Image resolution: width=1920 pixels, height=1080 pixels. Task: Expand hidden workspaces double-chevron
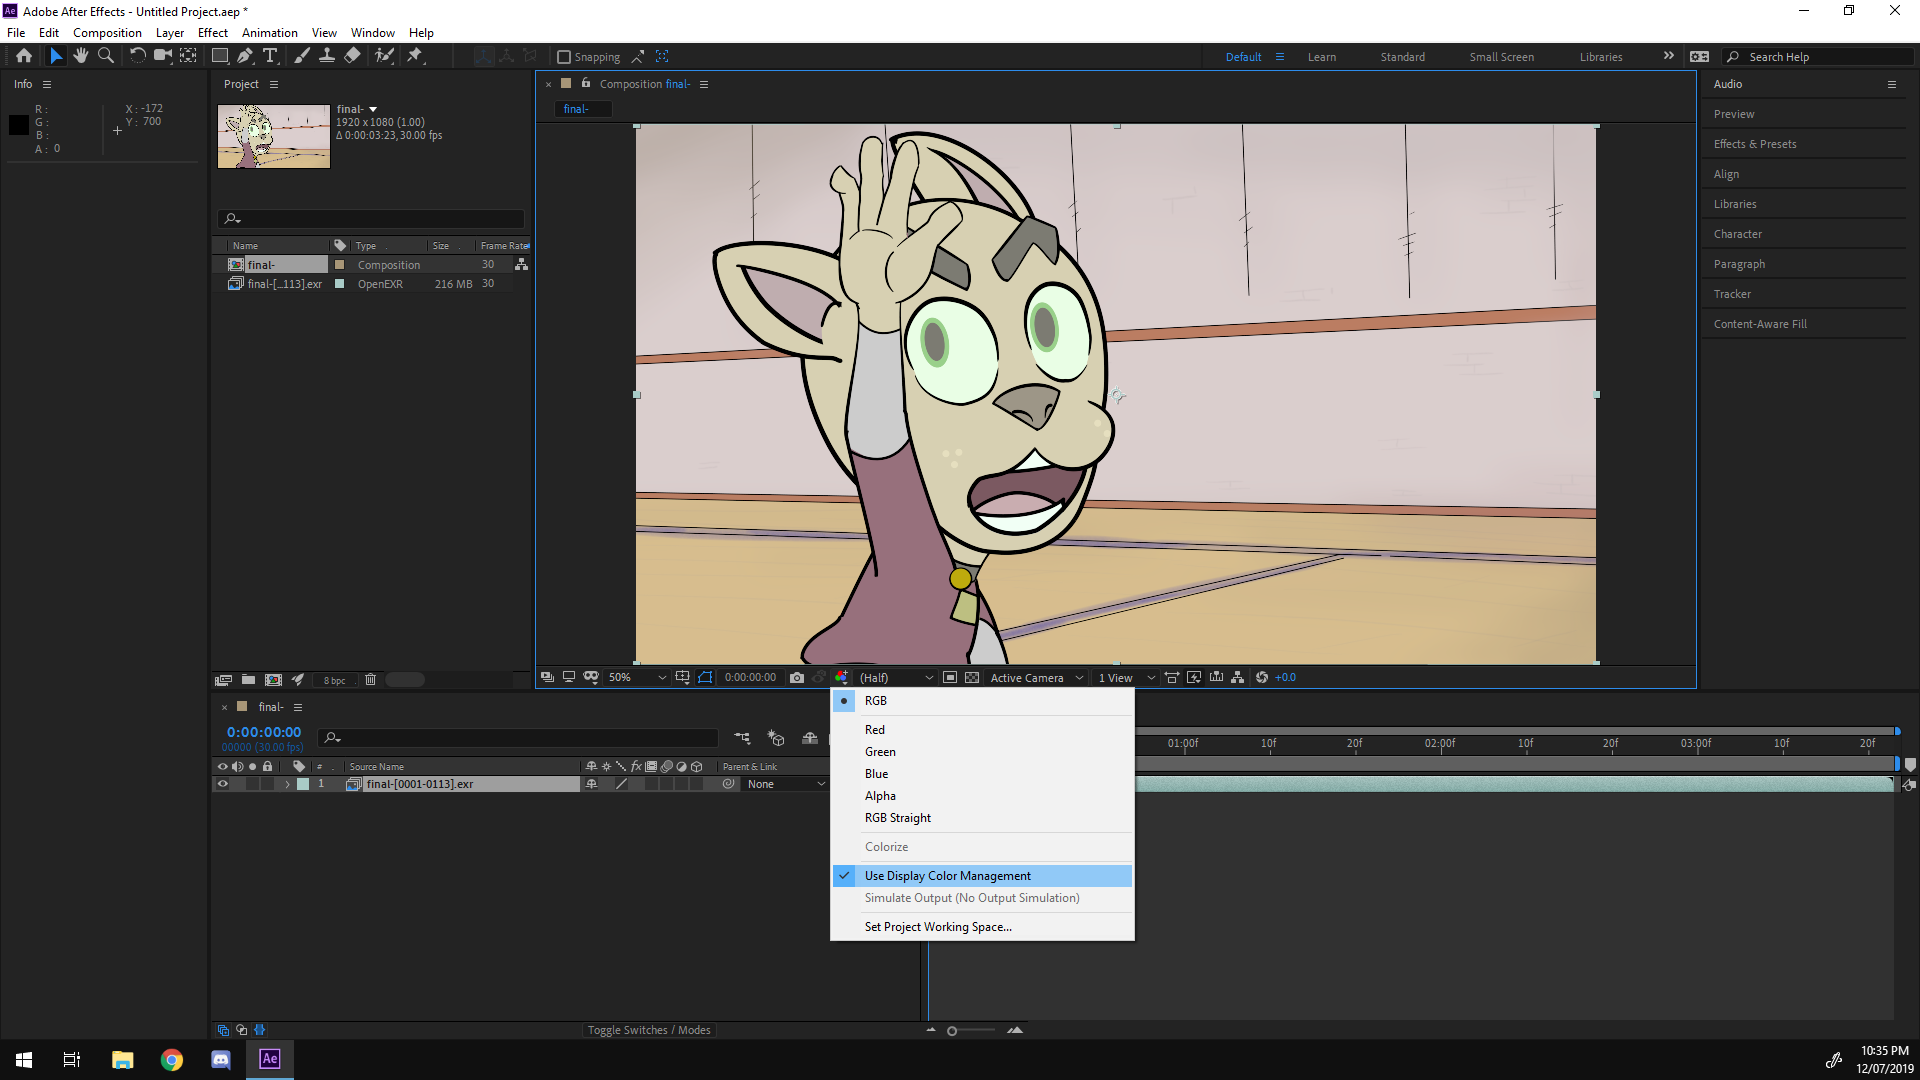point(1668,56)
